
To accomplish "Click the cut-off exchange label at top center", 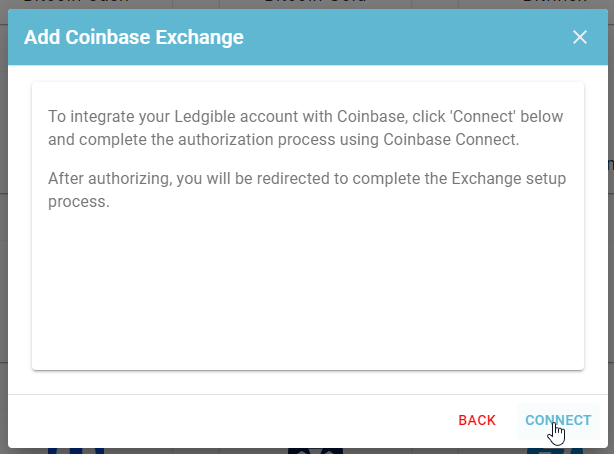I will click(x=315, y=2).
